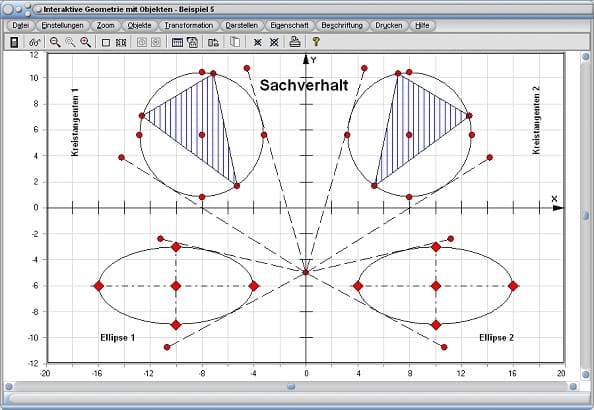
Task: Open the Eigenschaft menu
Action: click(x=289, y=25)
